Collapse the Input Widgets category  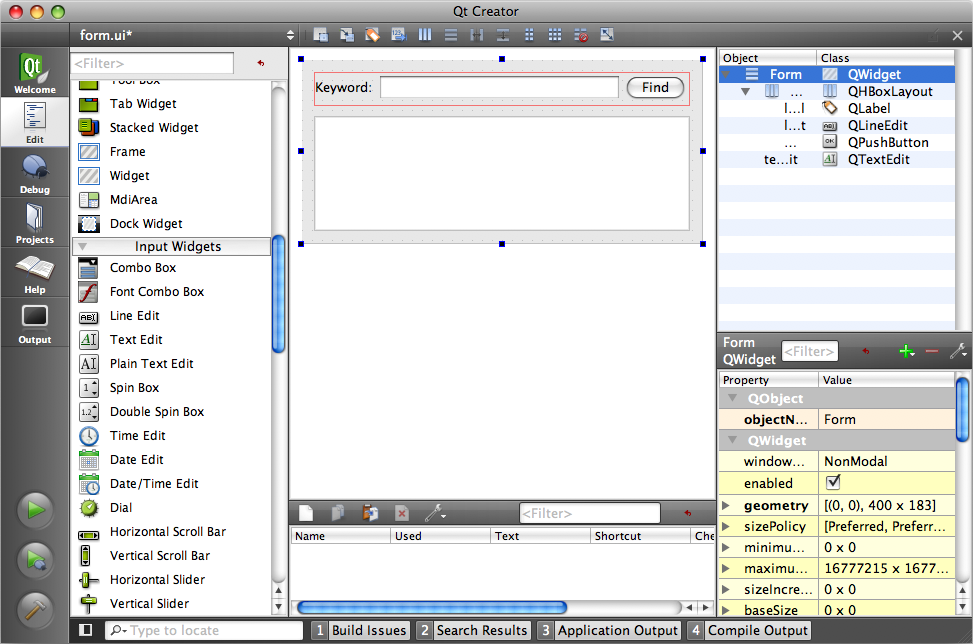pyautogui.click(x=83, y=246)
